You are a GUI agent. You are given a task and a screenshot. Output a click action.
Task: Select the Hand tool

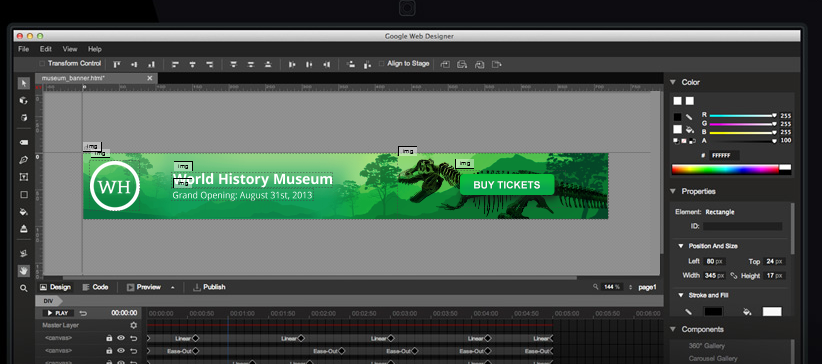coord(24,271)
